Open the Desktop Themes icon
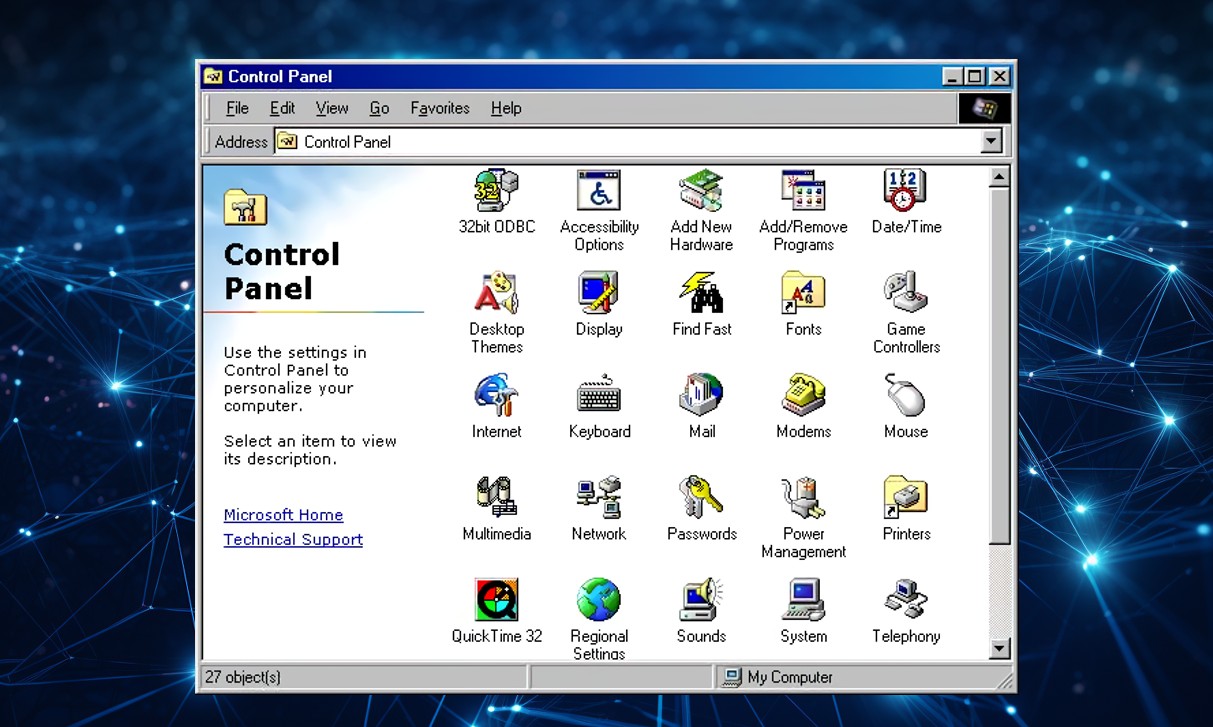This screenshot has width=1213, height=727. point(496,293)
